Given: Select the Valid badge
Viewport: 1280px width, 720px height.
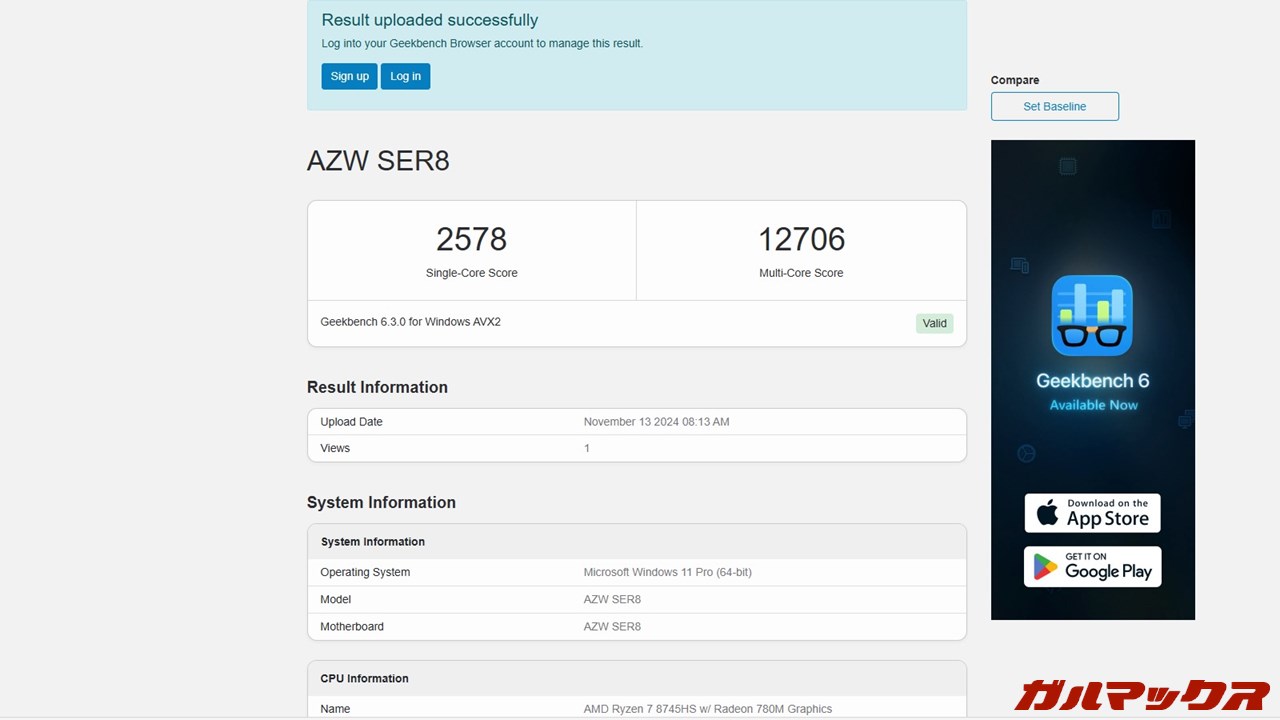Looking at the screenshot, I should [934, 323].
